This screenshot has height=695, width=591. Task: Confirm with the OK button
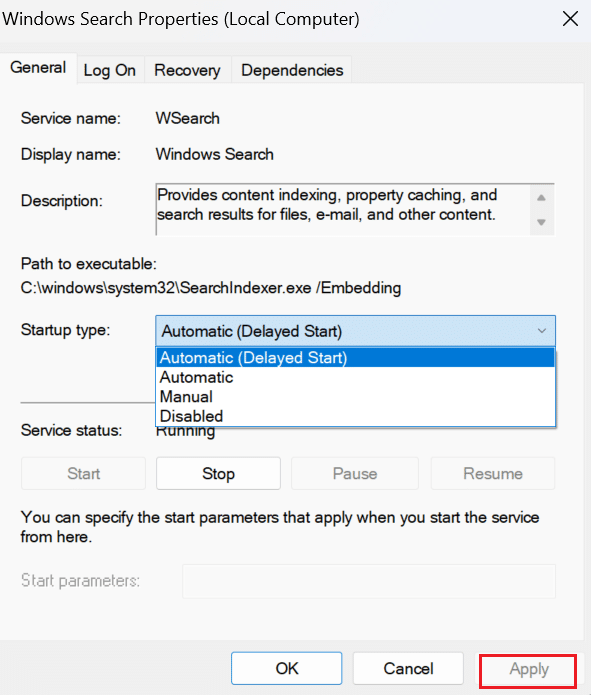286,668
